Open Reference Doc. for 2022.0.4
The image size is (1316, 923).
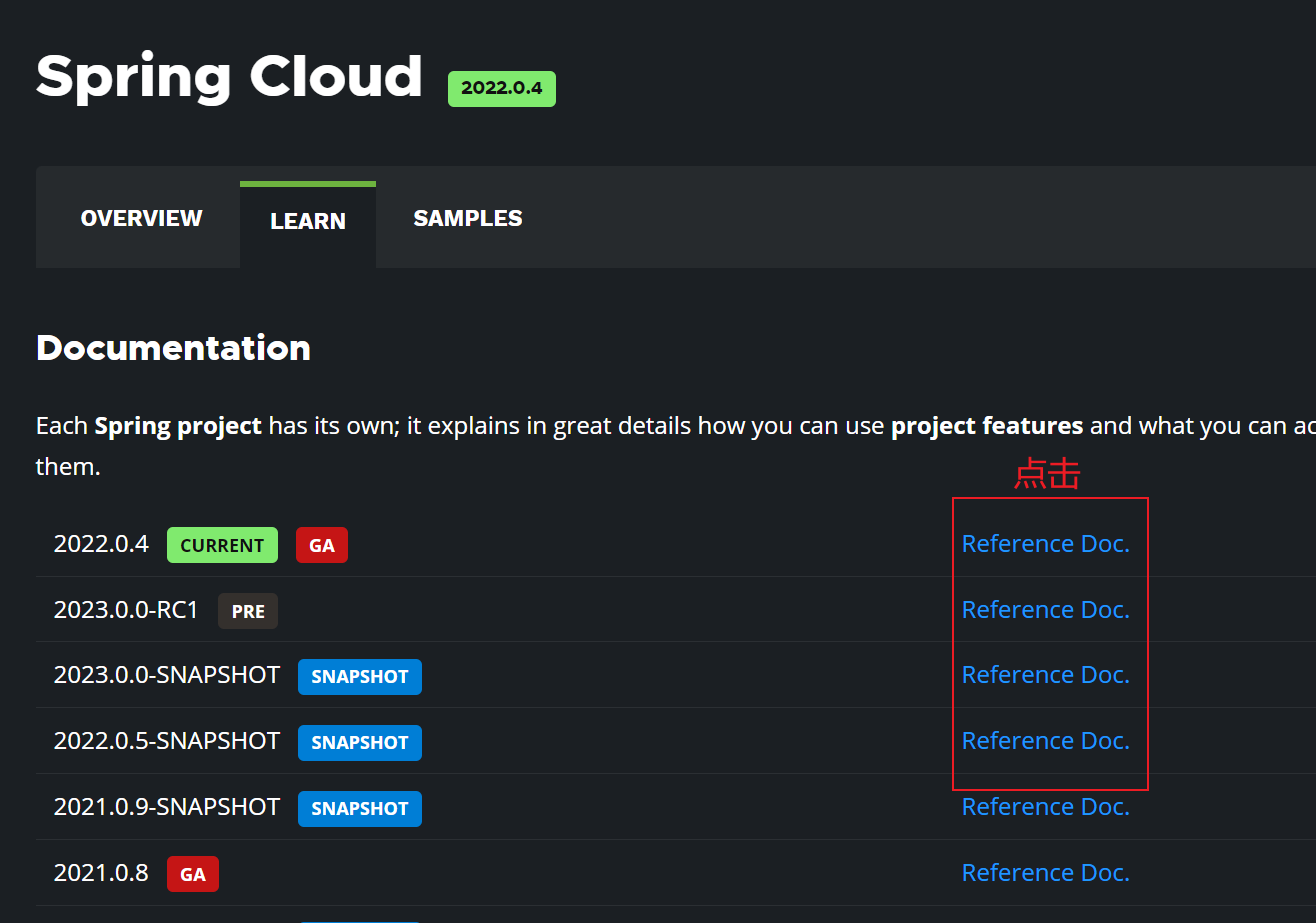(1045, 544)
